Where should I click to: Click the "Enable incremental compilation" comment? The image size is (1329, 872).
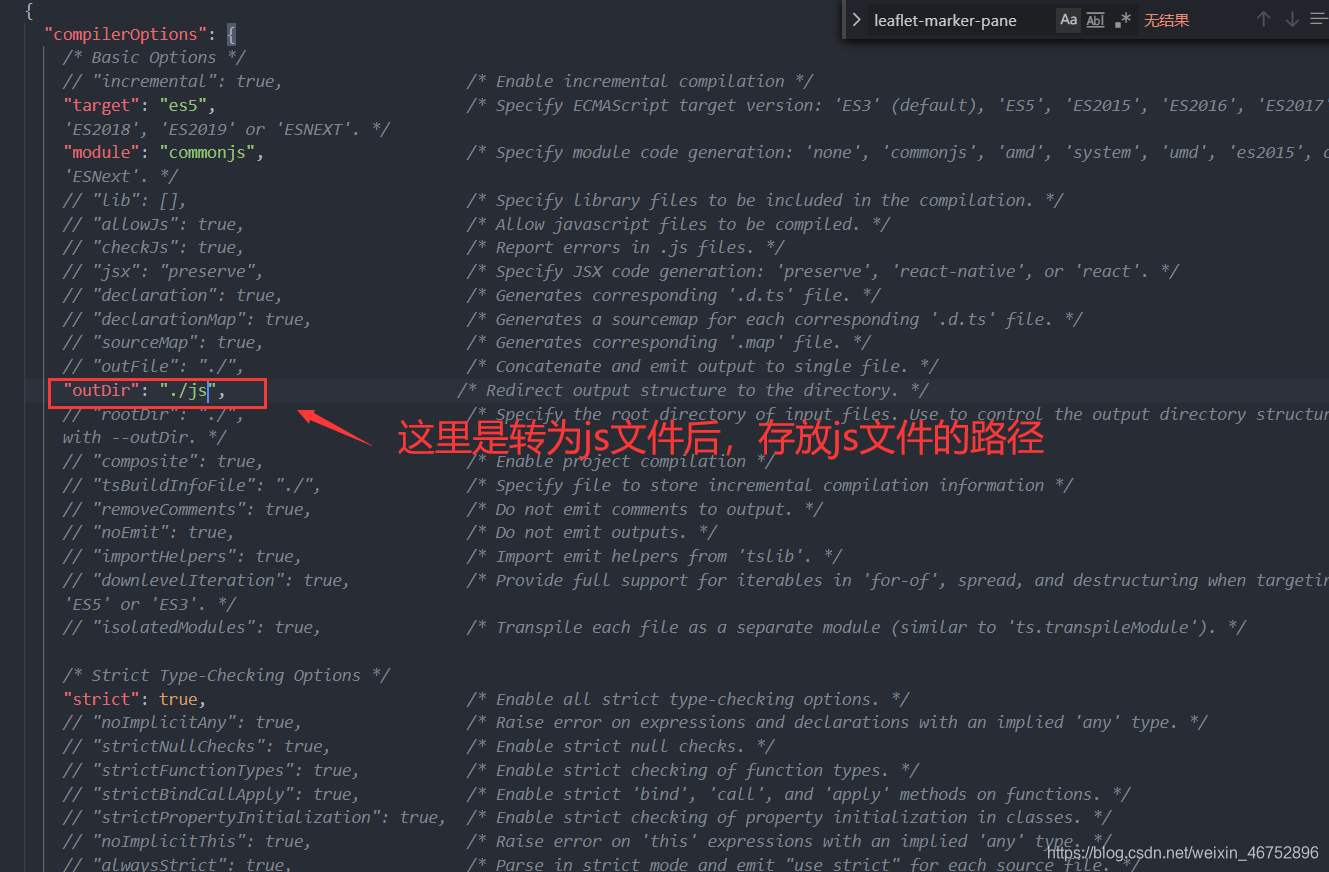640,81
